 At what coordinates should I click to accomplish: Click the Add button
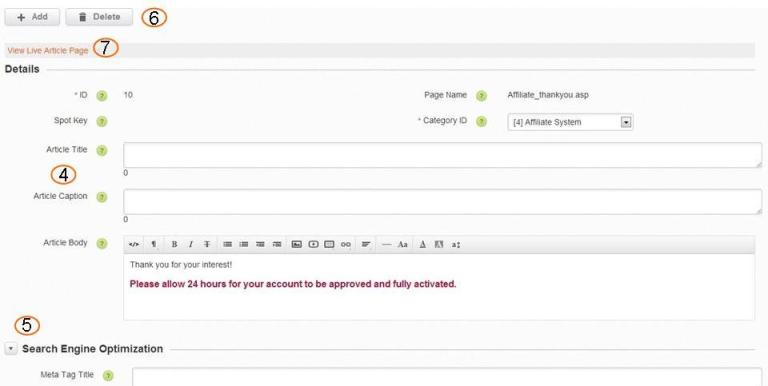(32, 17)
